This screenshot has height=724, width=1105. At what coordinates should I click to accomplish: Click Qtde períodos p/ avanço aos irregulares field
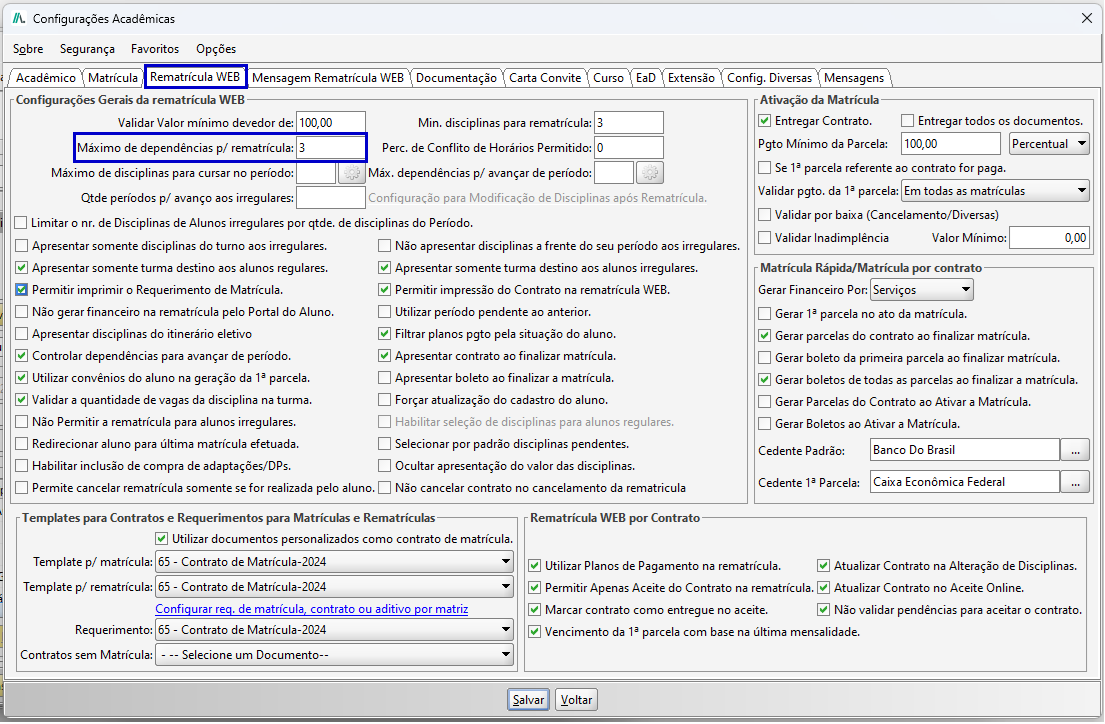pos(331,198)
